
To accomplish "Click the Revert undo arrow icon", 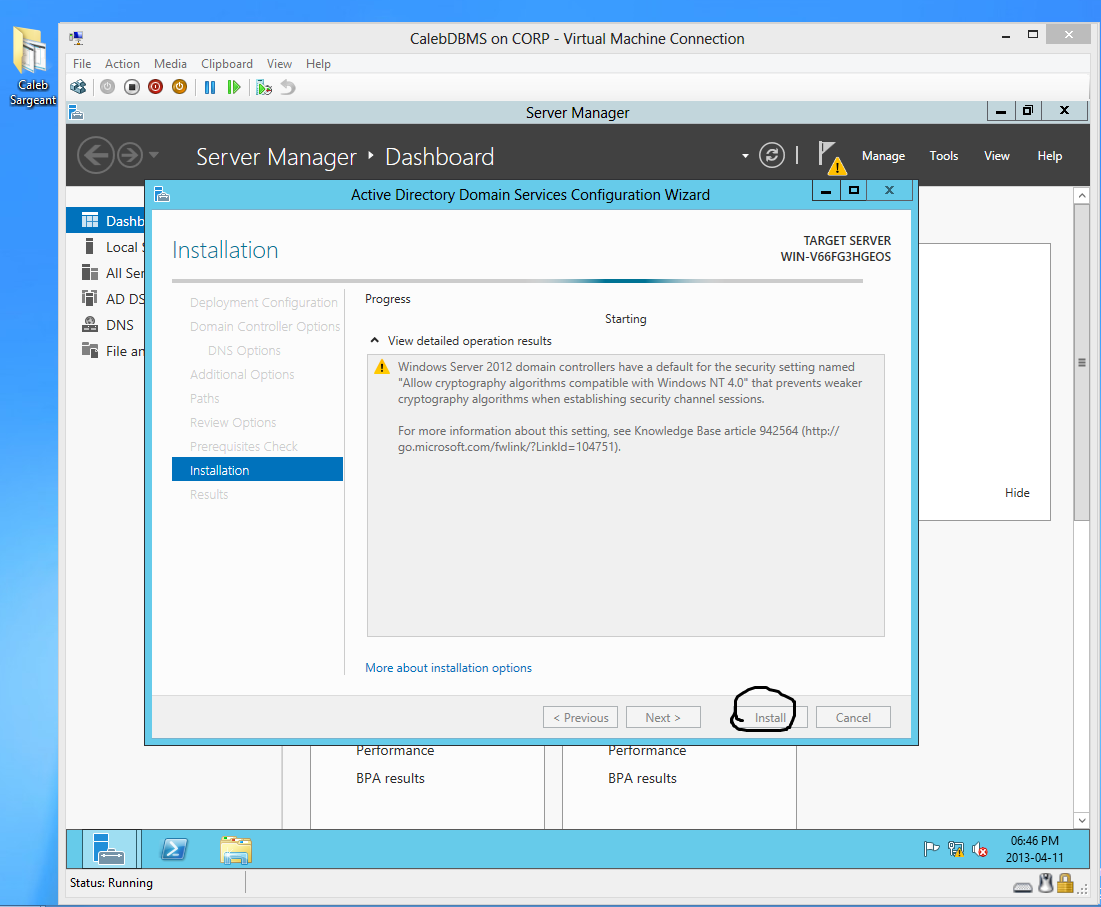I will coord(288,87).
